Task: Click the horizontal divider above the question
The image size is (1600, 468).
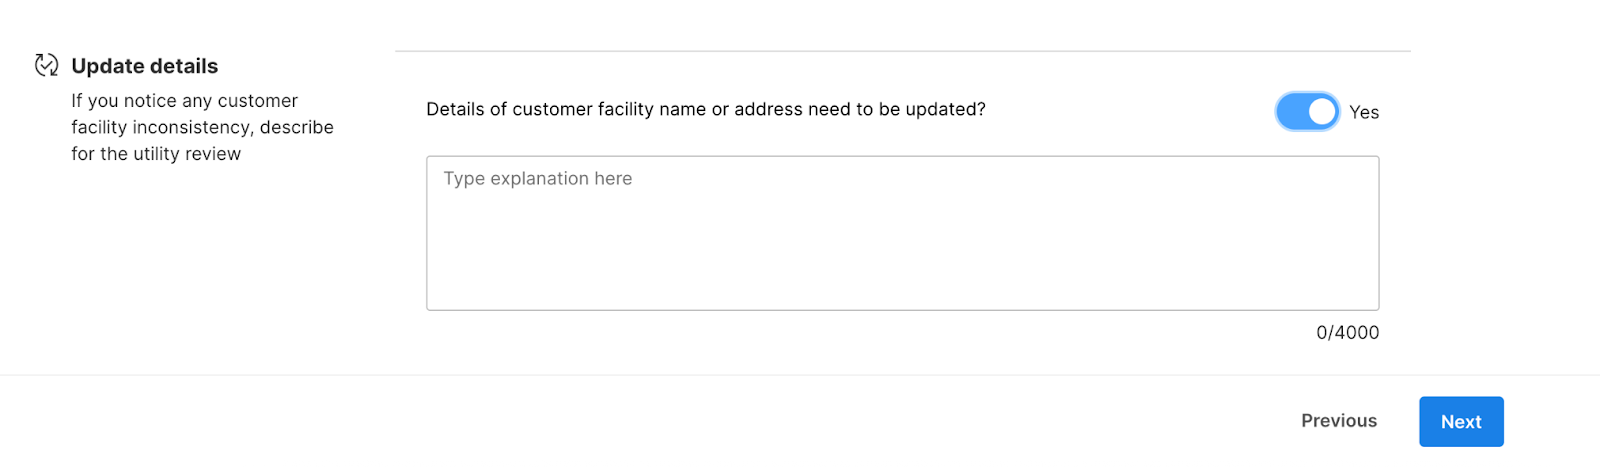Action: [902, 51]
